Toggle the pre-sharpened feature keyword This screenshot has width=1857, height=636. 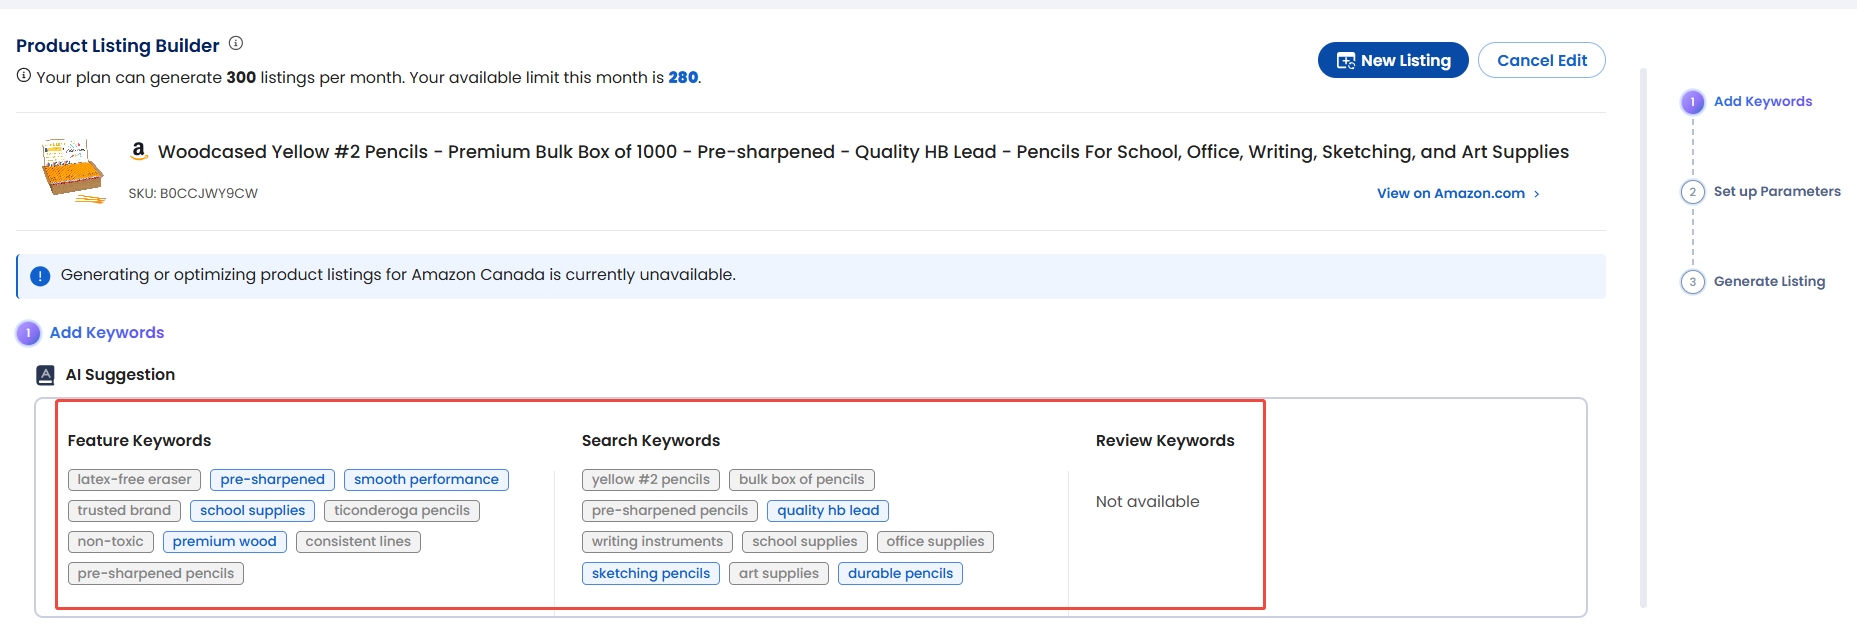[x=272, y=480]
